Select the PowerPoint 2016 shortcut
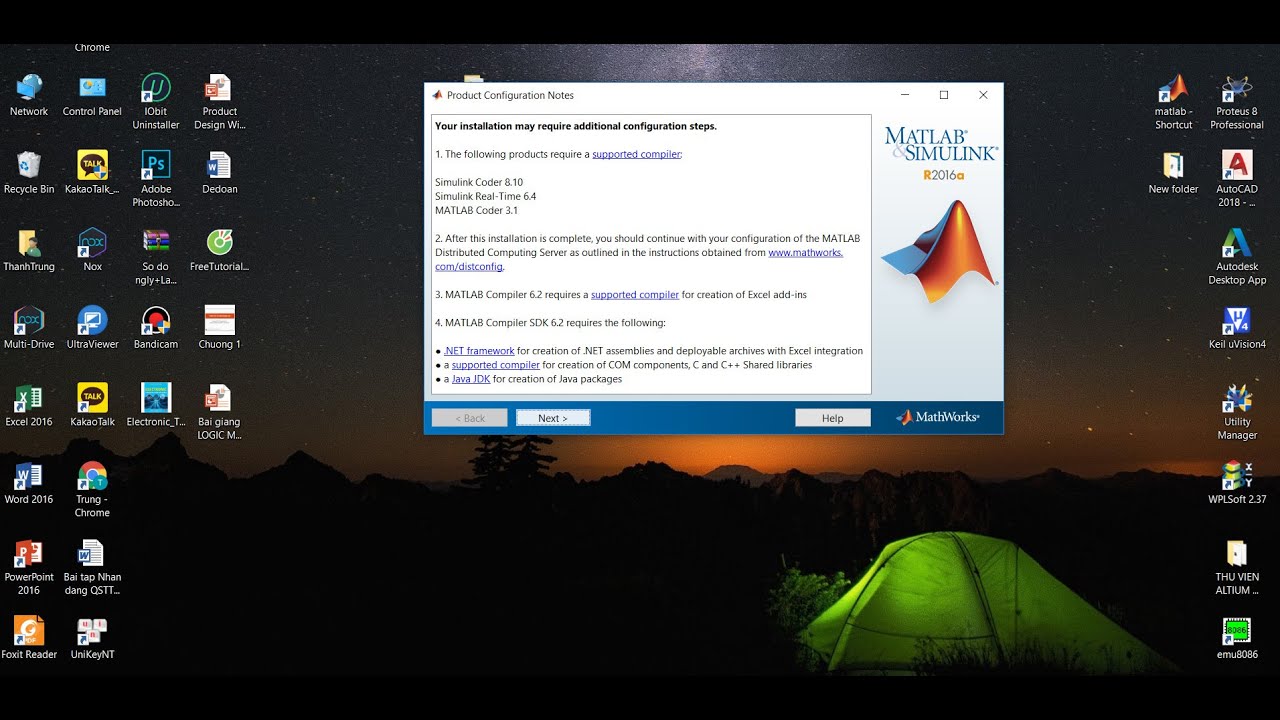Image resolution: width=1280 pixels, height=720 pixels. tap(29, 567)
